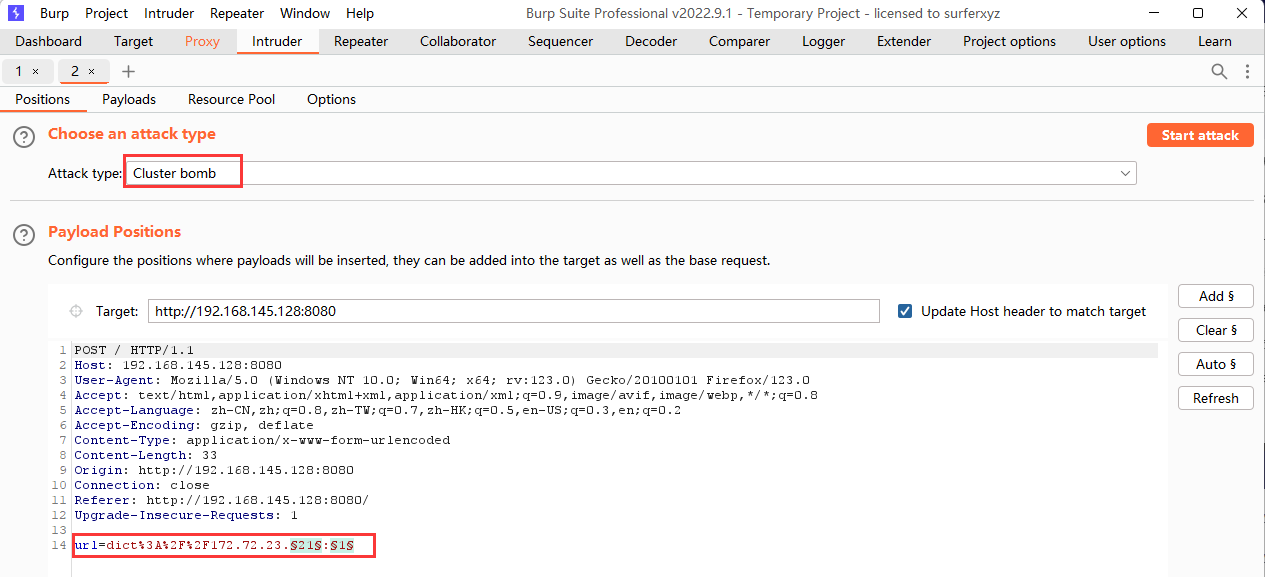Viewport: 1265px width, 577px height.
Task: Click the Referer header line
Action: point(221,500)
